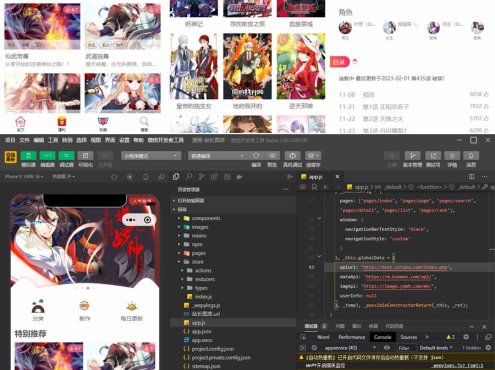Click the clear console icon
Viewport: 495px width, 370px height.
[314, 348]
